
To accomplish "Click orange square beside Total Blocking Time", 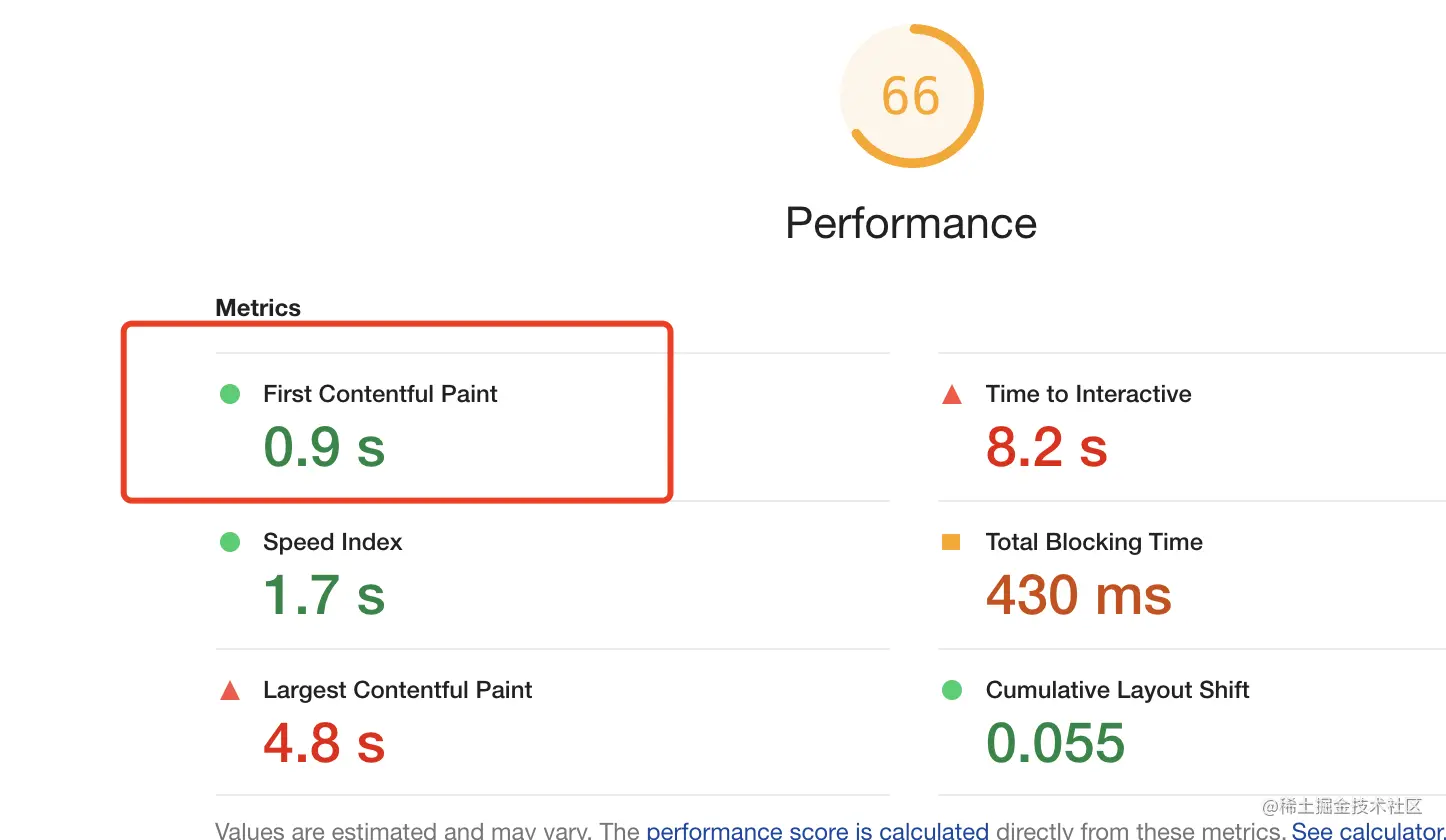I will [x=951, y=542].
